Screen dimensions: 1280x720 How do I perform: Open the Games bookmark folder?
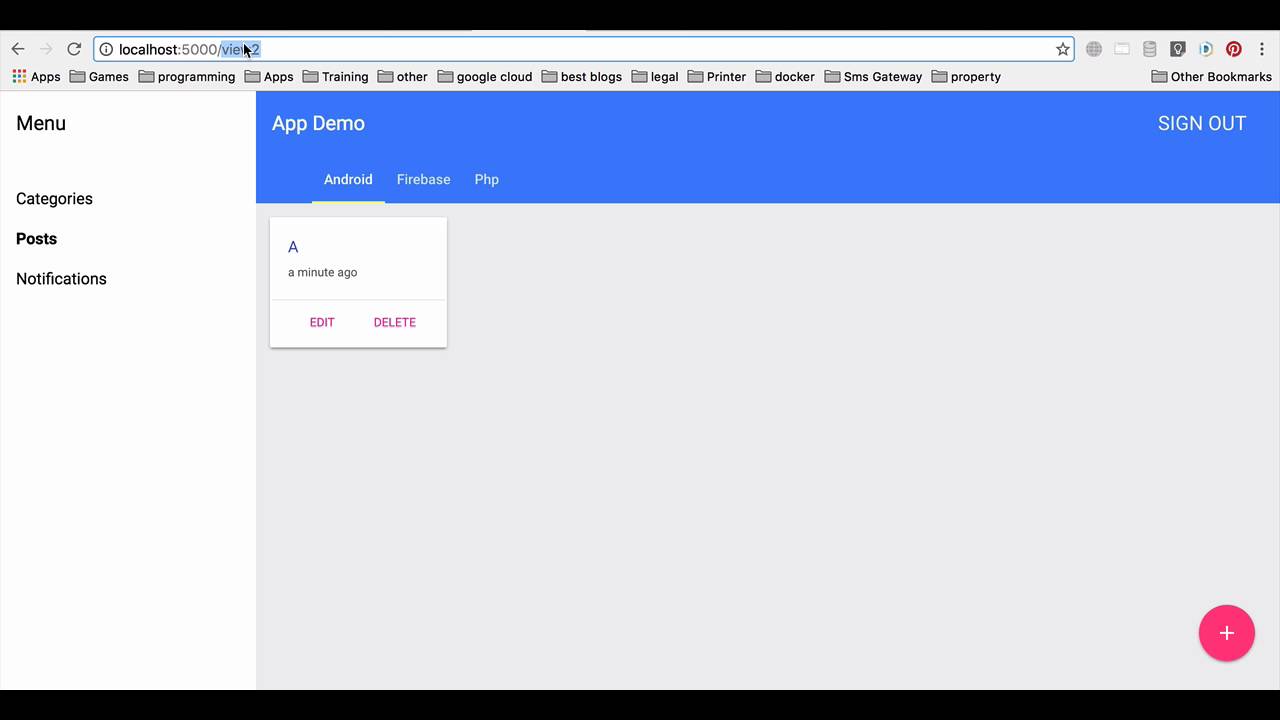[x=99, y=76]
